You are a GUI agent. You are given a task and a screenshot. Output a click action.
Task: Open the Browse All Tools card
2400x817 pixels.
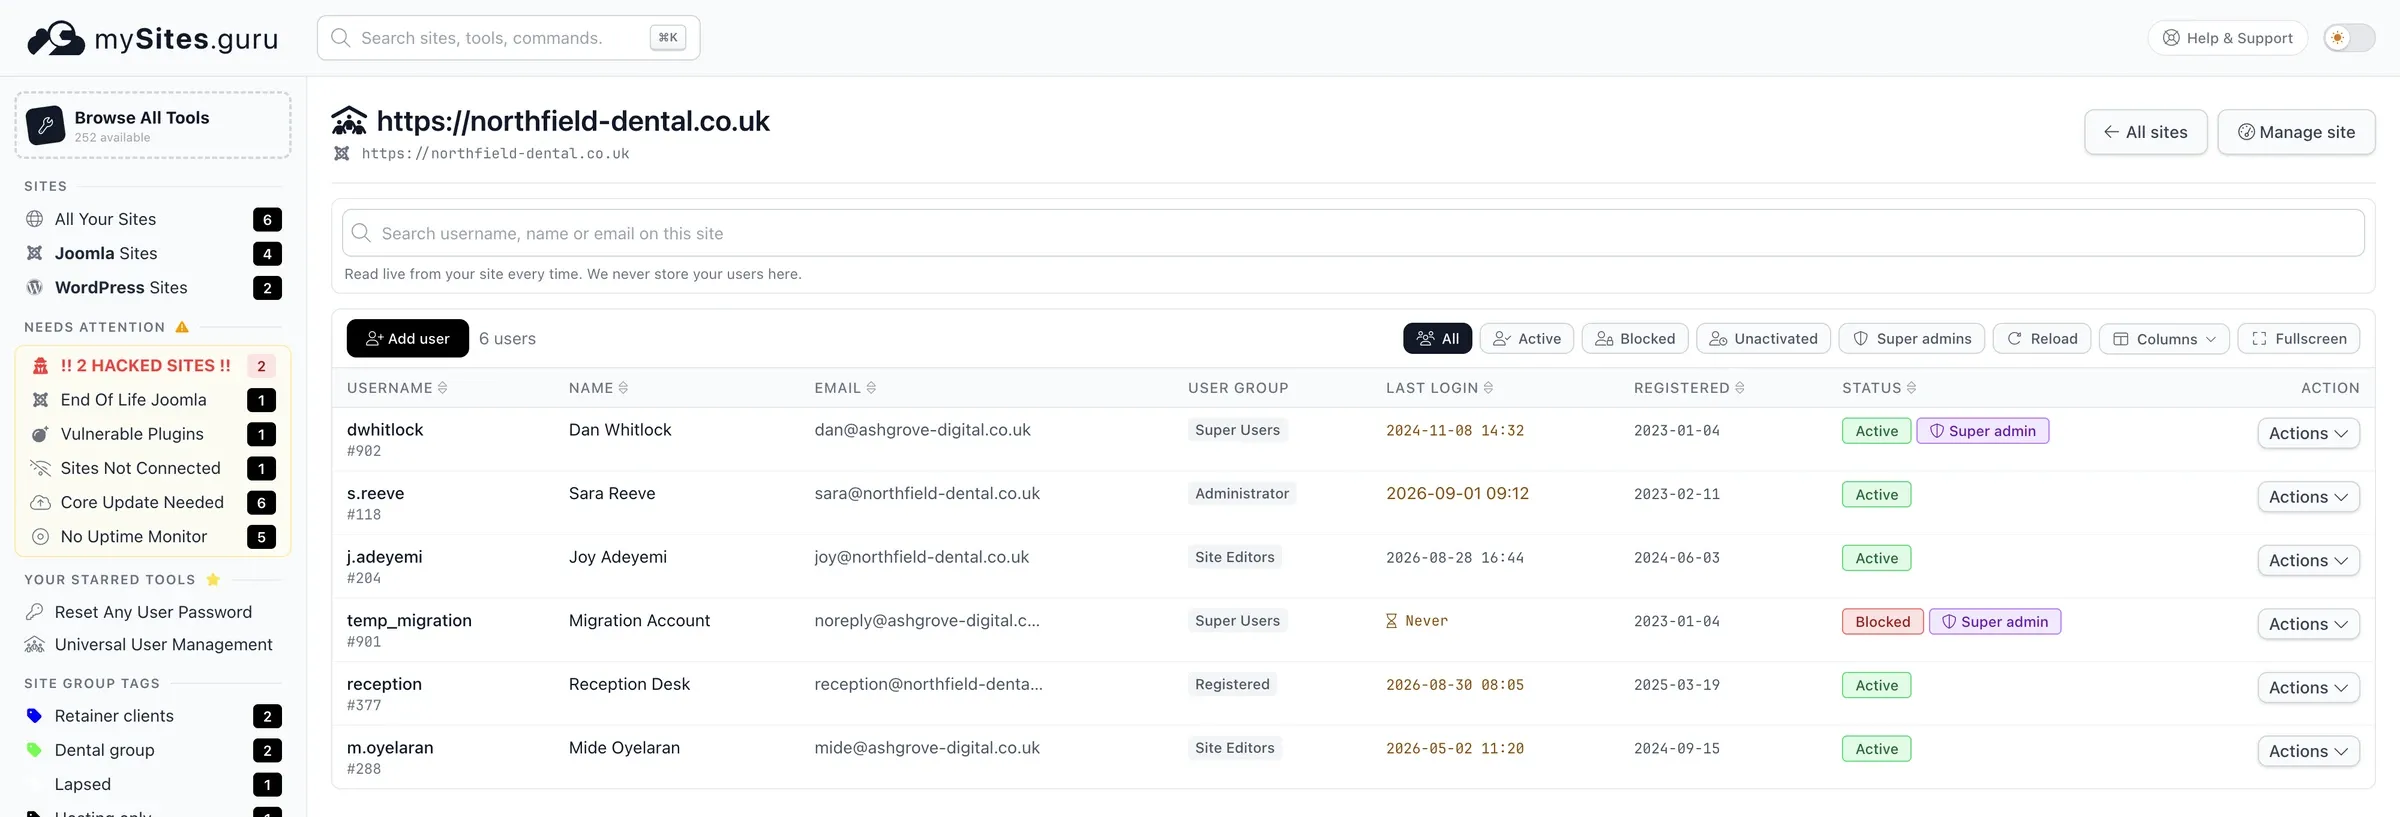click(x=153, y=125)
